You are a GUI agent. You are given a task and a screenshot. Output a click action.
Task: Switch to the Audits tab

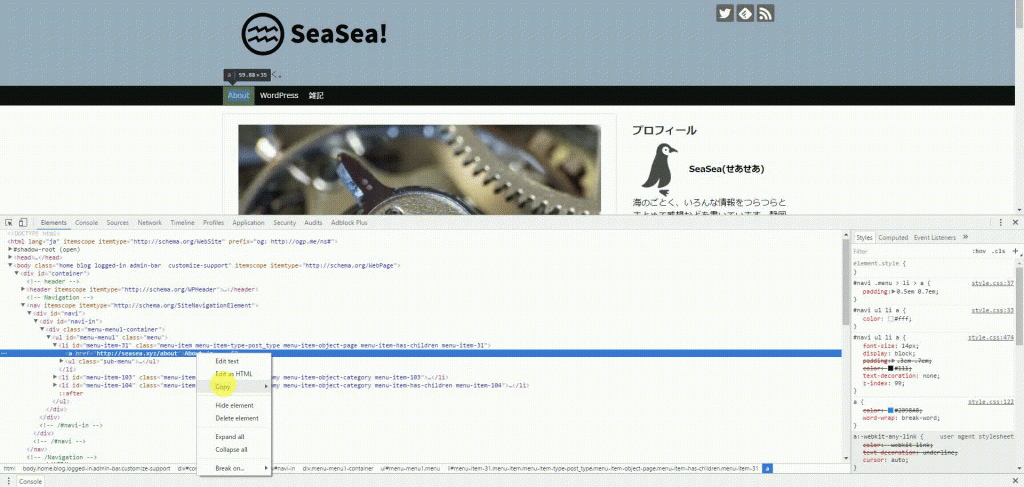pos(313,223)
